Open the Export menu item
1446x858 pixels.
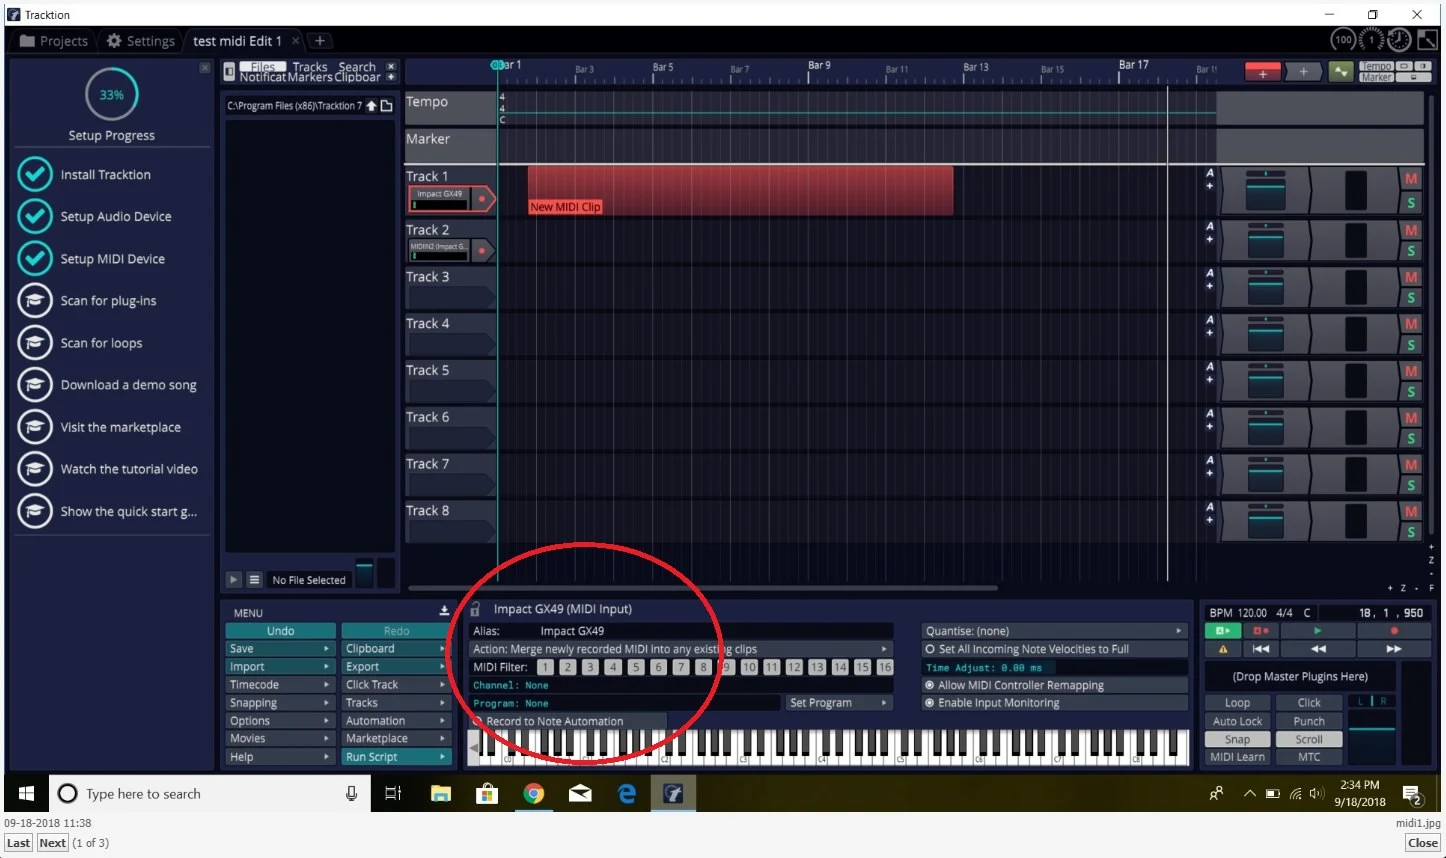pyautogui.click(x=394, y=667)
